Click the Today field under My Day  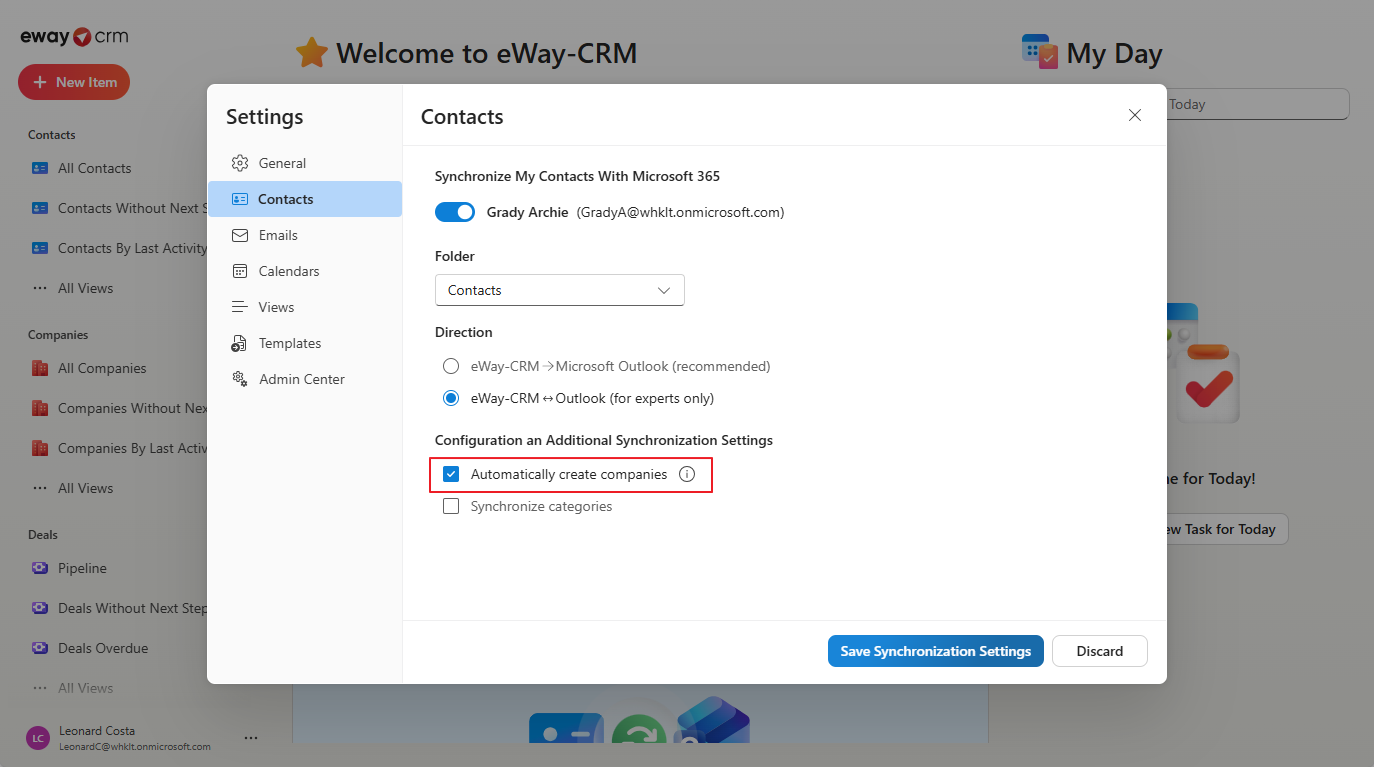coord(1258,104)
